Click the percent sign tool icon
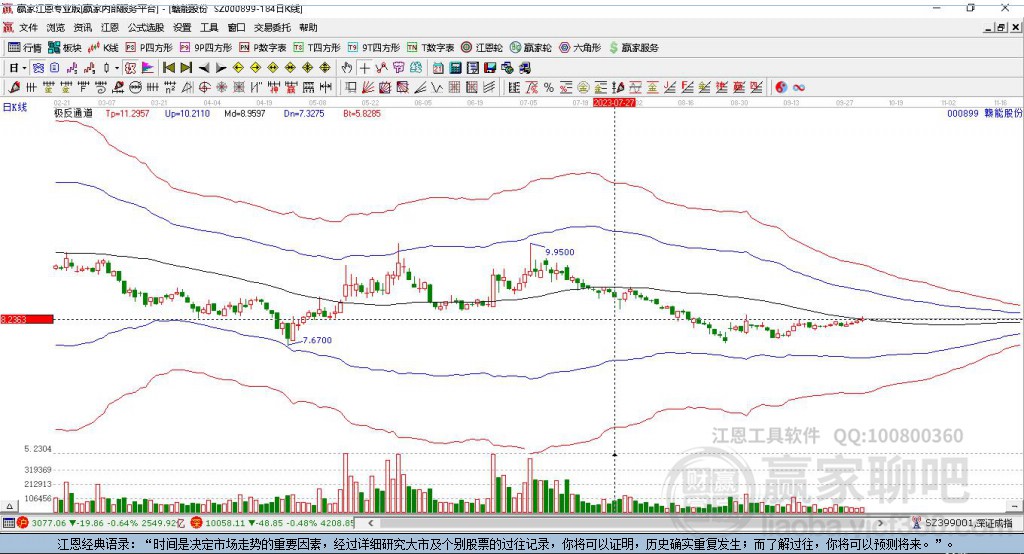Screen dimensions: 1024x554 tap(549, 87)
